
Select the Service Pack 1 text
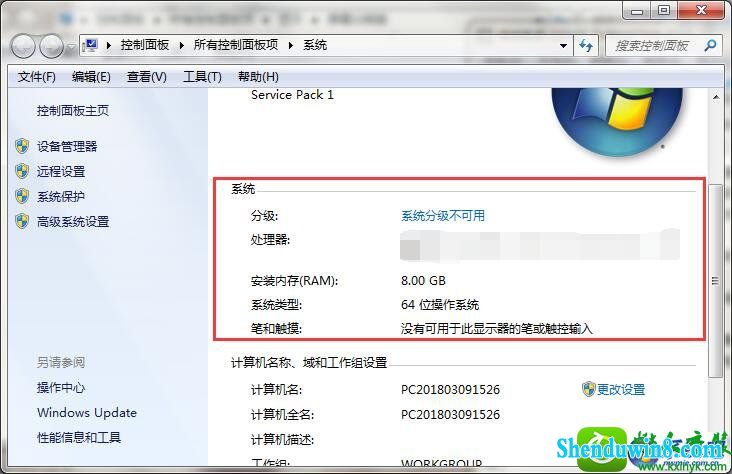(x=293, y=95)
